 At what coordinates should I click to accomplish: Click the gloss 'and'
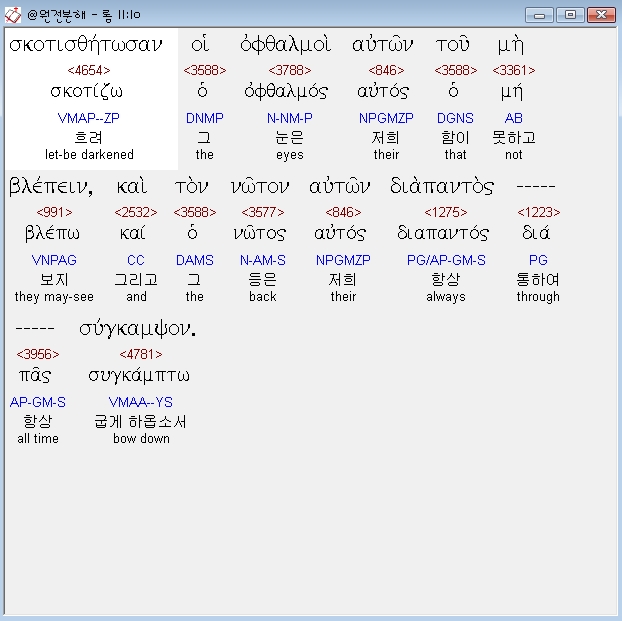pos(136,296)
